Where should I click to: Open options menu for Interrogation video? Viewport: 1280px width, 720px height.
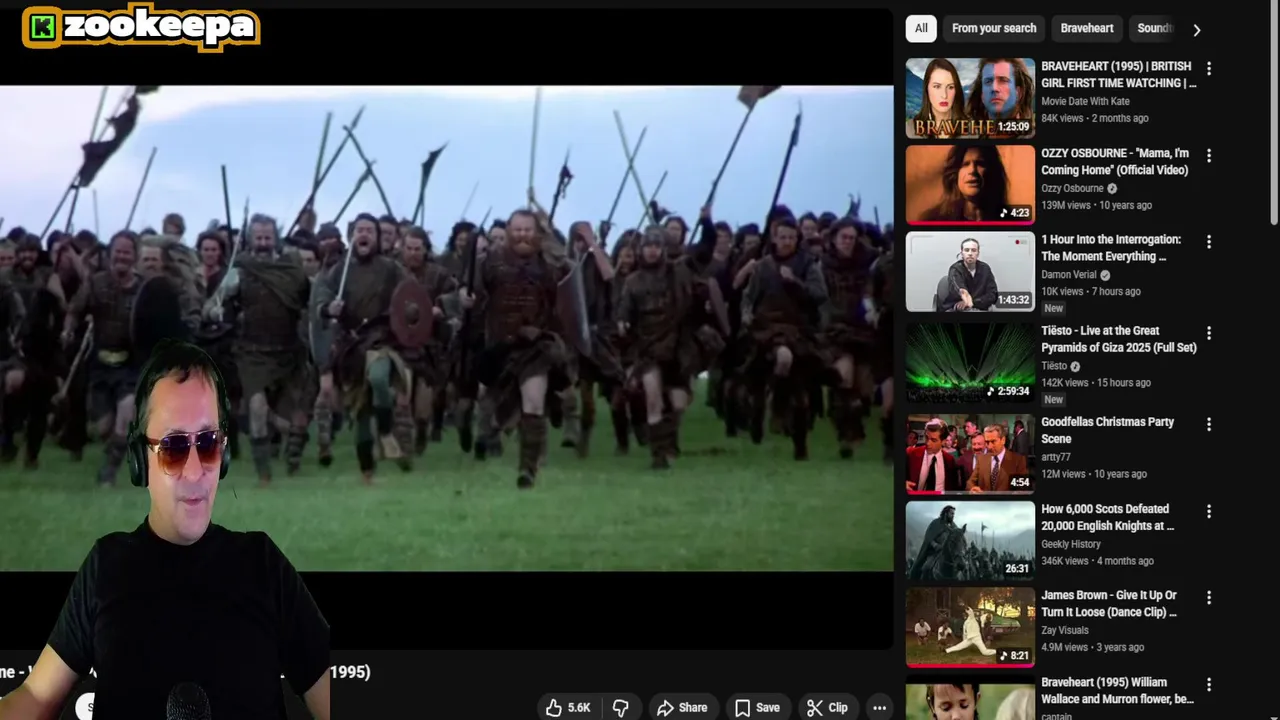pos(1209,241)
